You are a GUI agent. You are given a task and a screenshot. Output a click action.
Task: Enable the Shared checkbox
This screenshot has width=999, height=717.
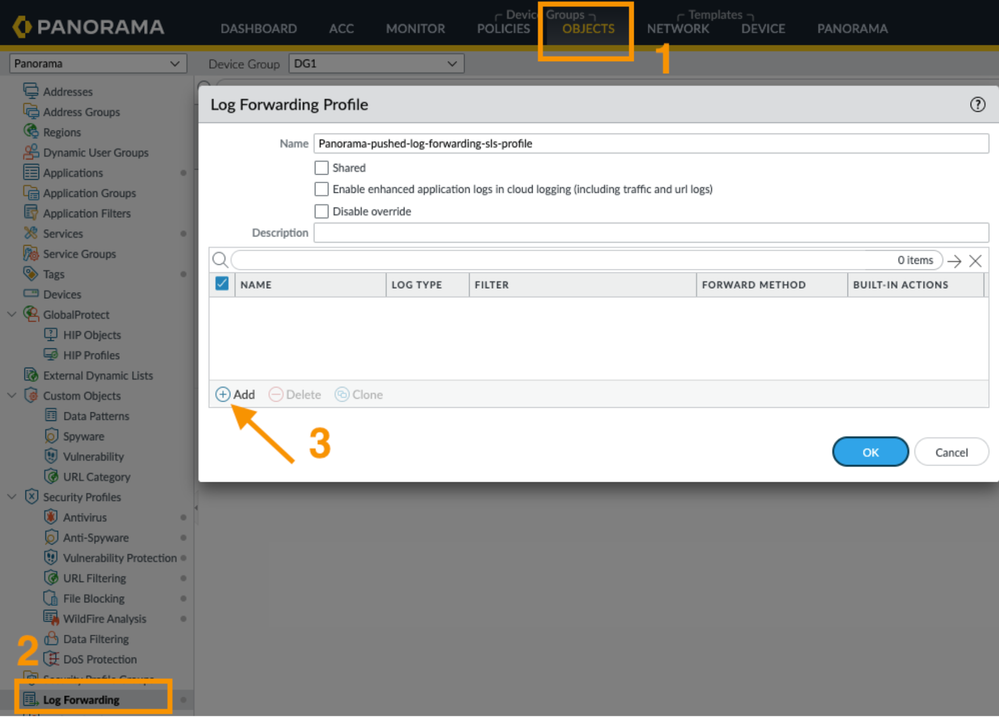point(321,168)
